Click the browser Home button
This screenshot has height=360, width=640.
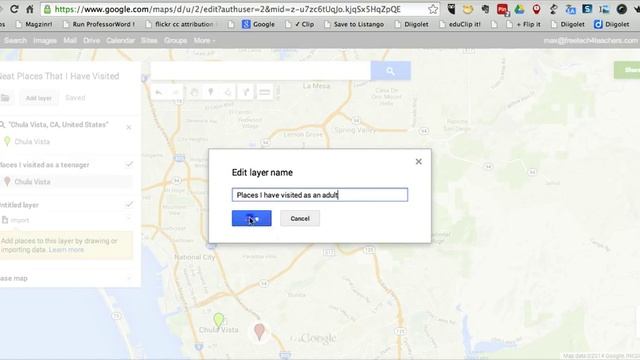tap(30, 9)
